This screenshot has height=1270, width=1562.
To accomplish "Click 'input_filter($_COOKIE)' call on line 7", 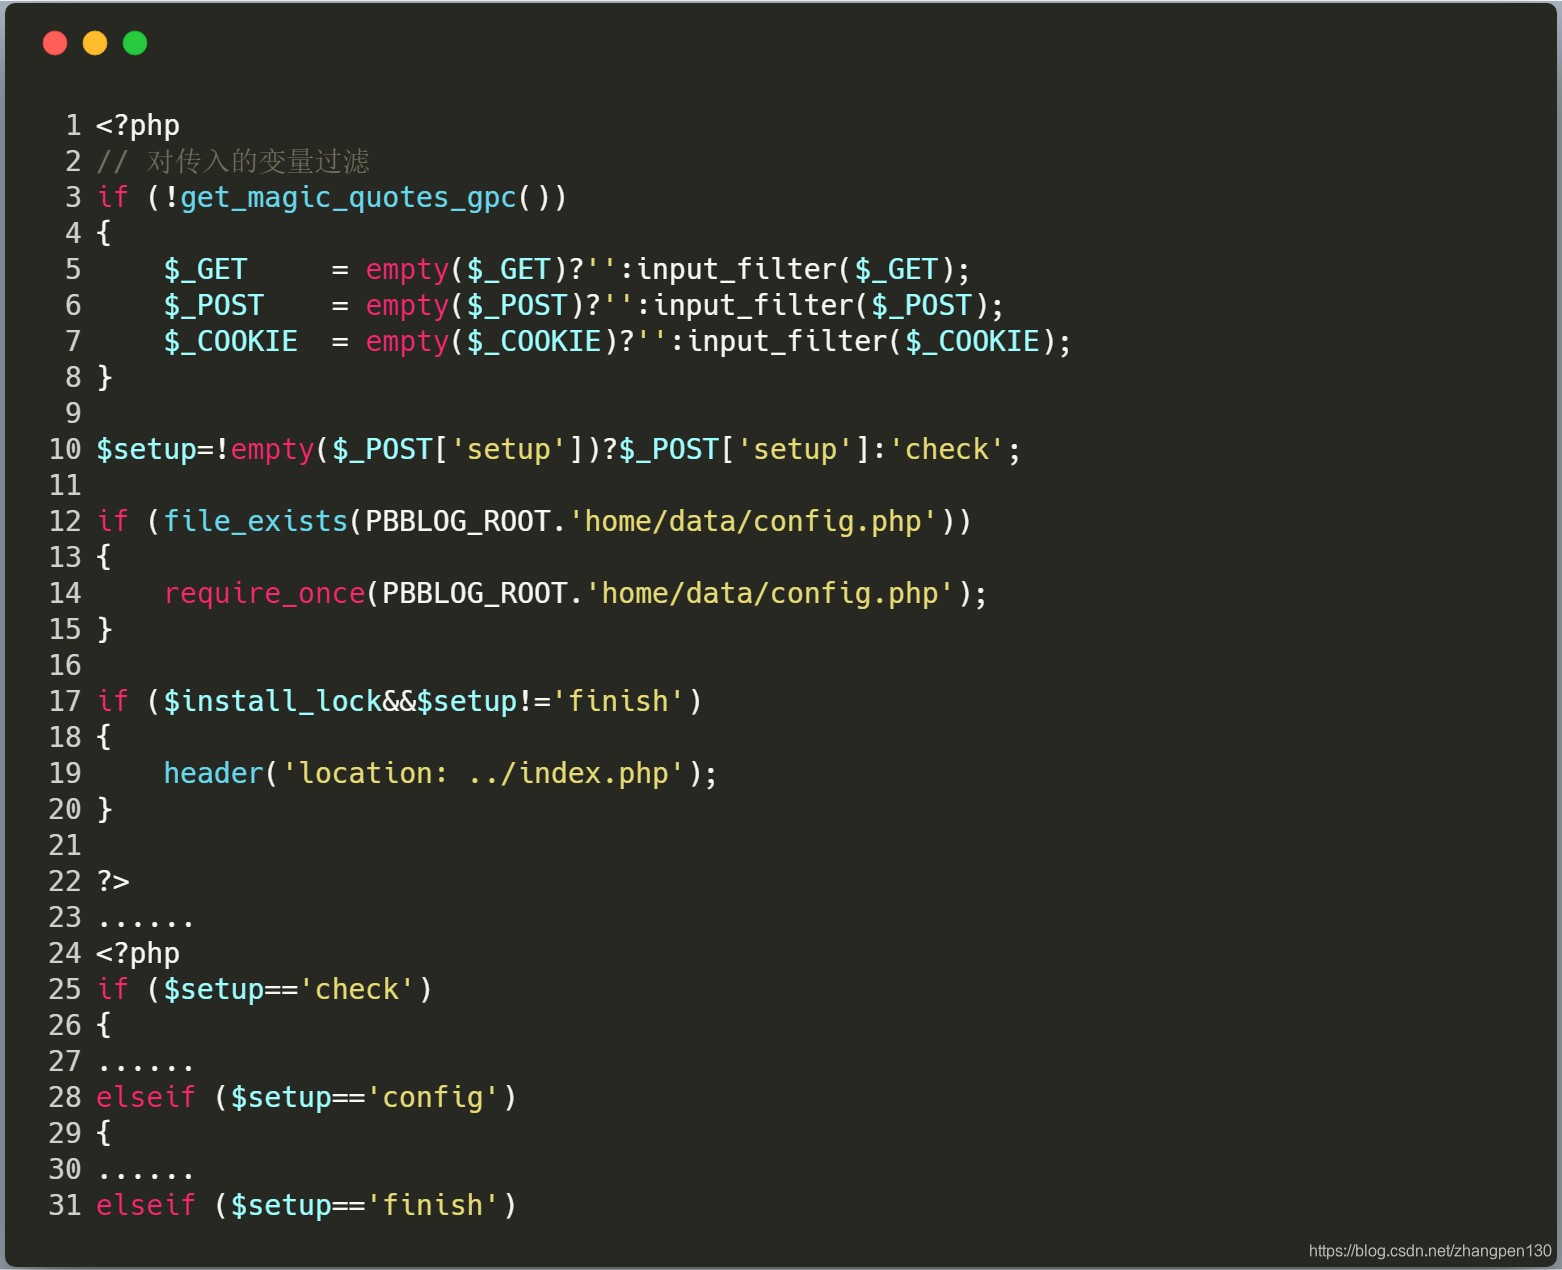I will tap(872, 342).
